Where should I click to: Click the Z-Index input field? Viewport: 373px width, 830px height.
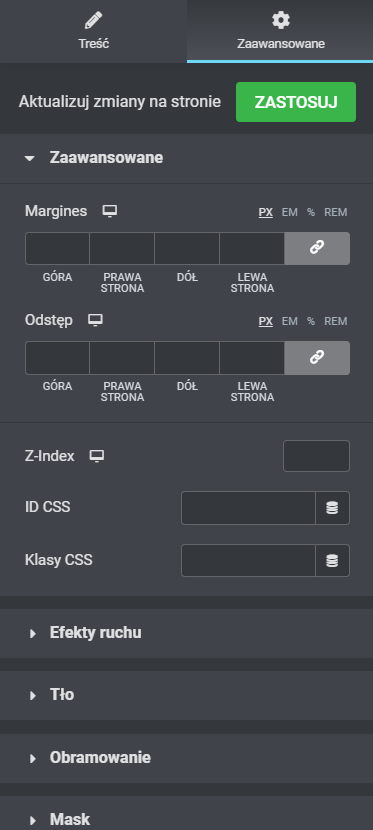coord(316,456)
